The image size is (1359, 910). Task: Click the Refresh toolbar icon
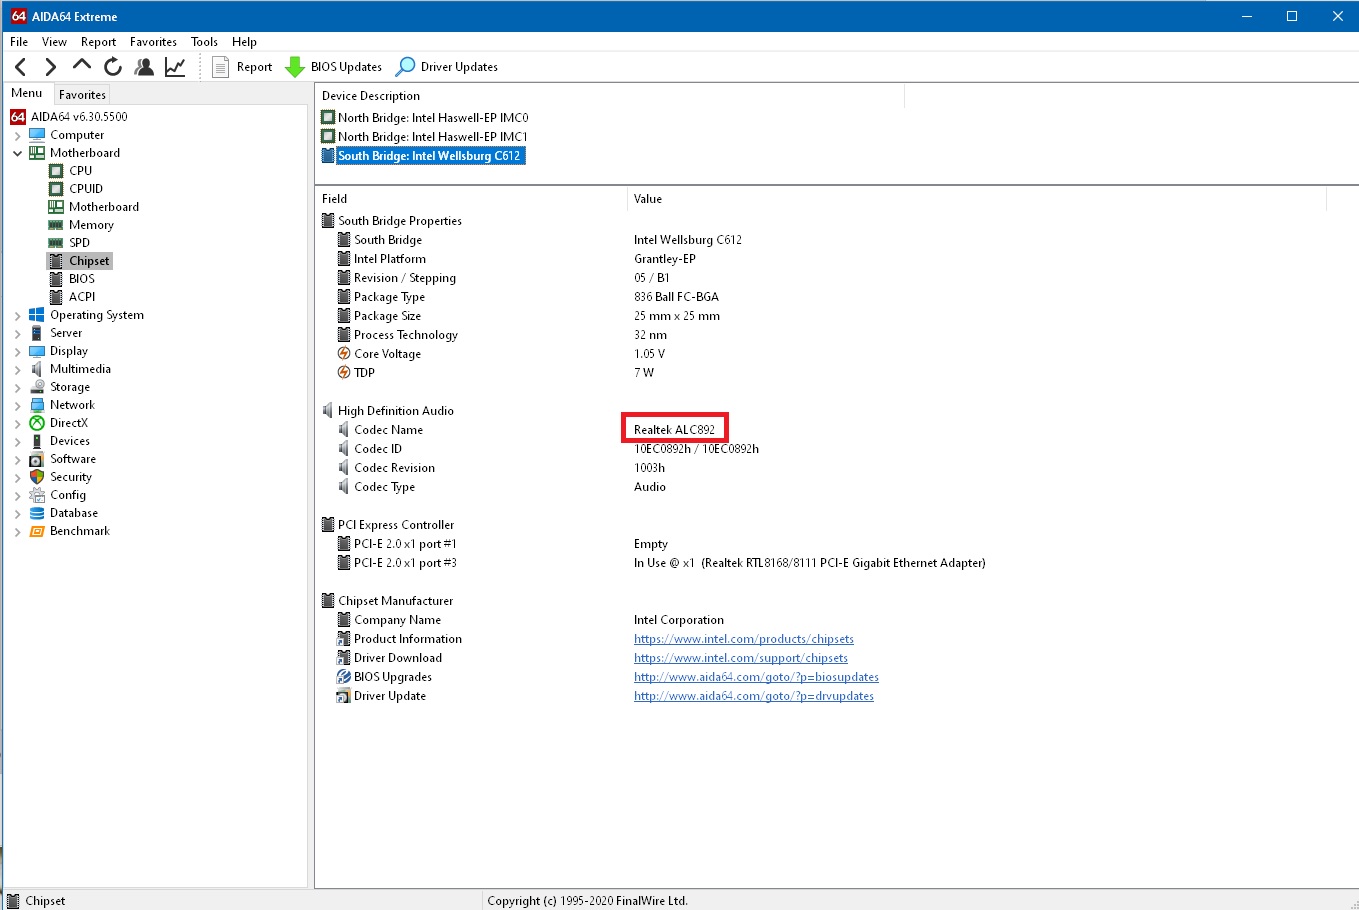pos(113,67)
